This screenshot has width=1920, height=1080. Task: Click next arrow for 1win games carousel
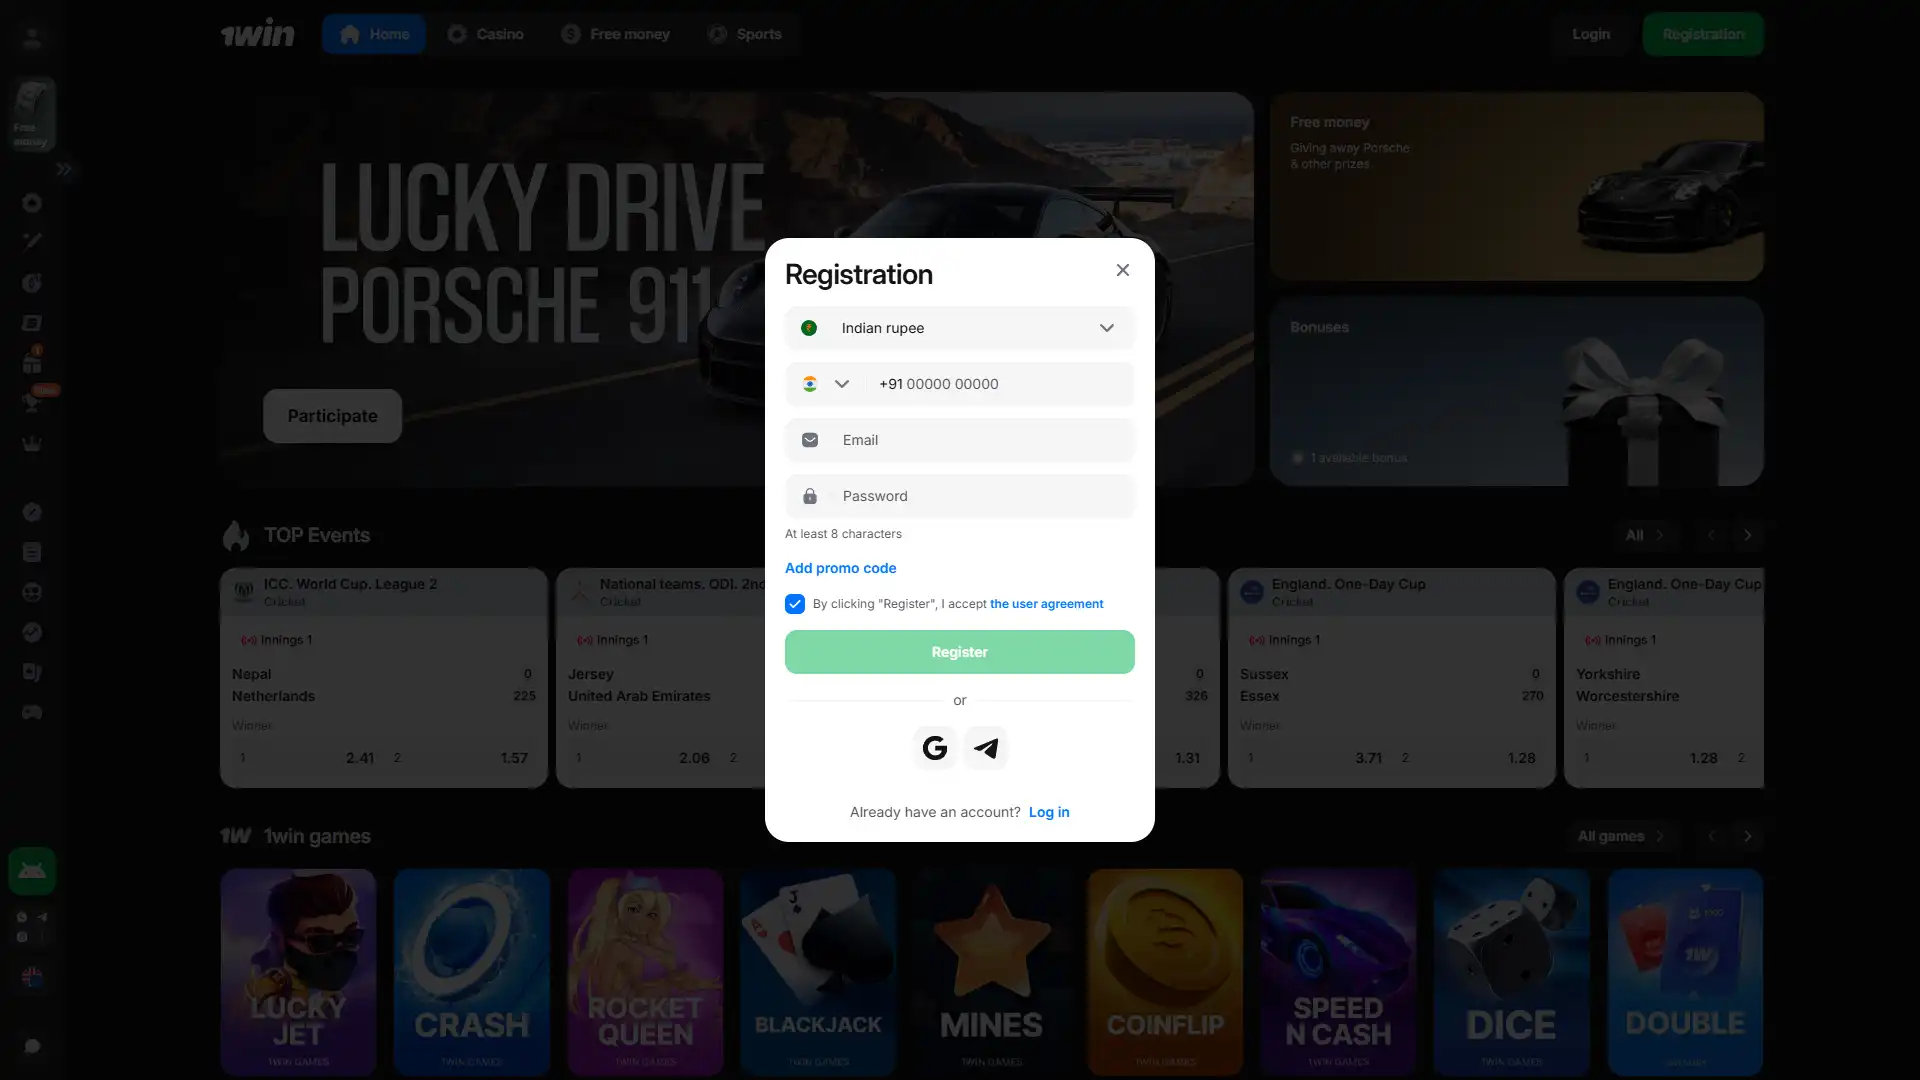1748,836
